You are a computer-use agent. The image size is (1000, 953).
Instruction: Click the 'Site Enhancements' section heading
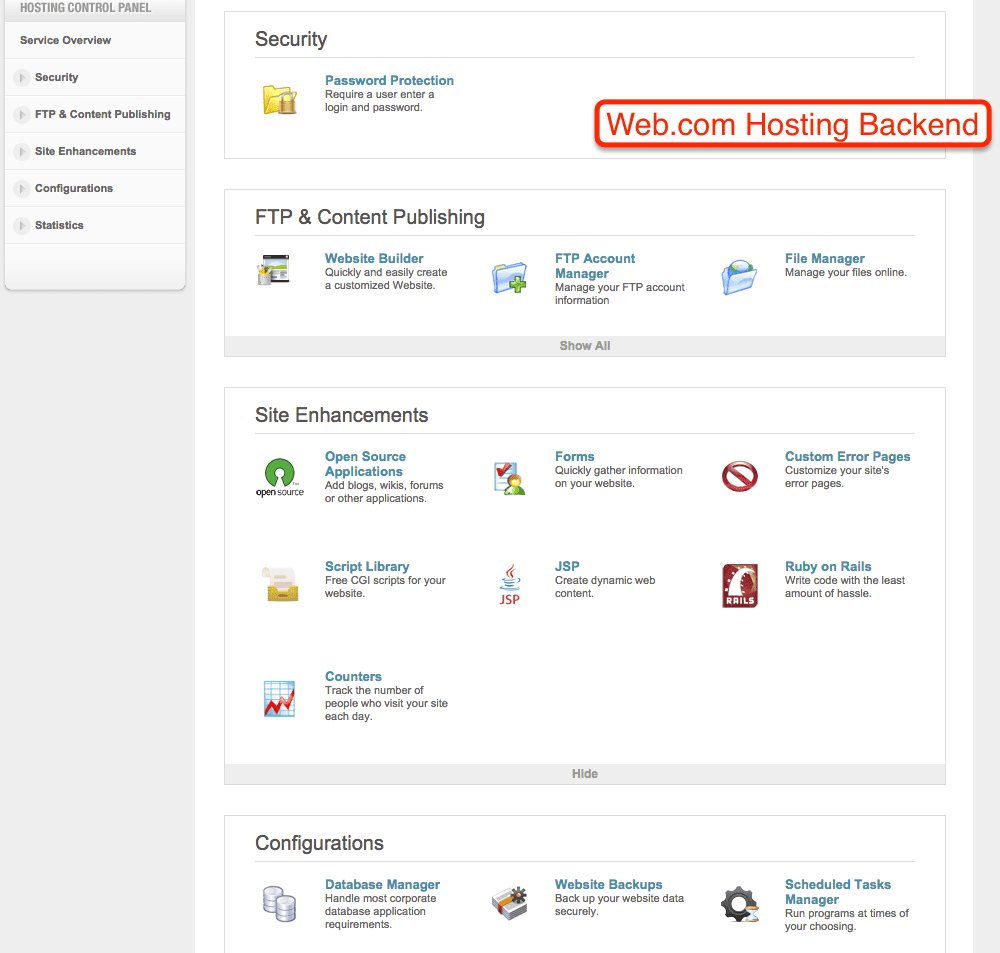click(x=341, y=415)
